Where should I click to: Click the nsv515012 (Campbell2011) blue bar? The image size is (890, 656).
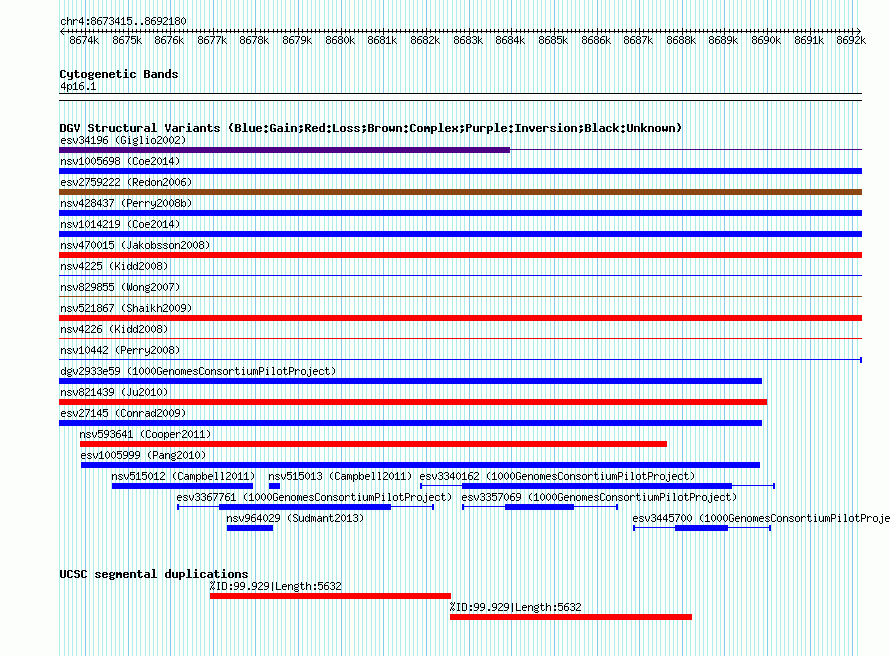click(x=182, y=486)
